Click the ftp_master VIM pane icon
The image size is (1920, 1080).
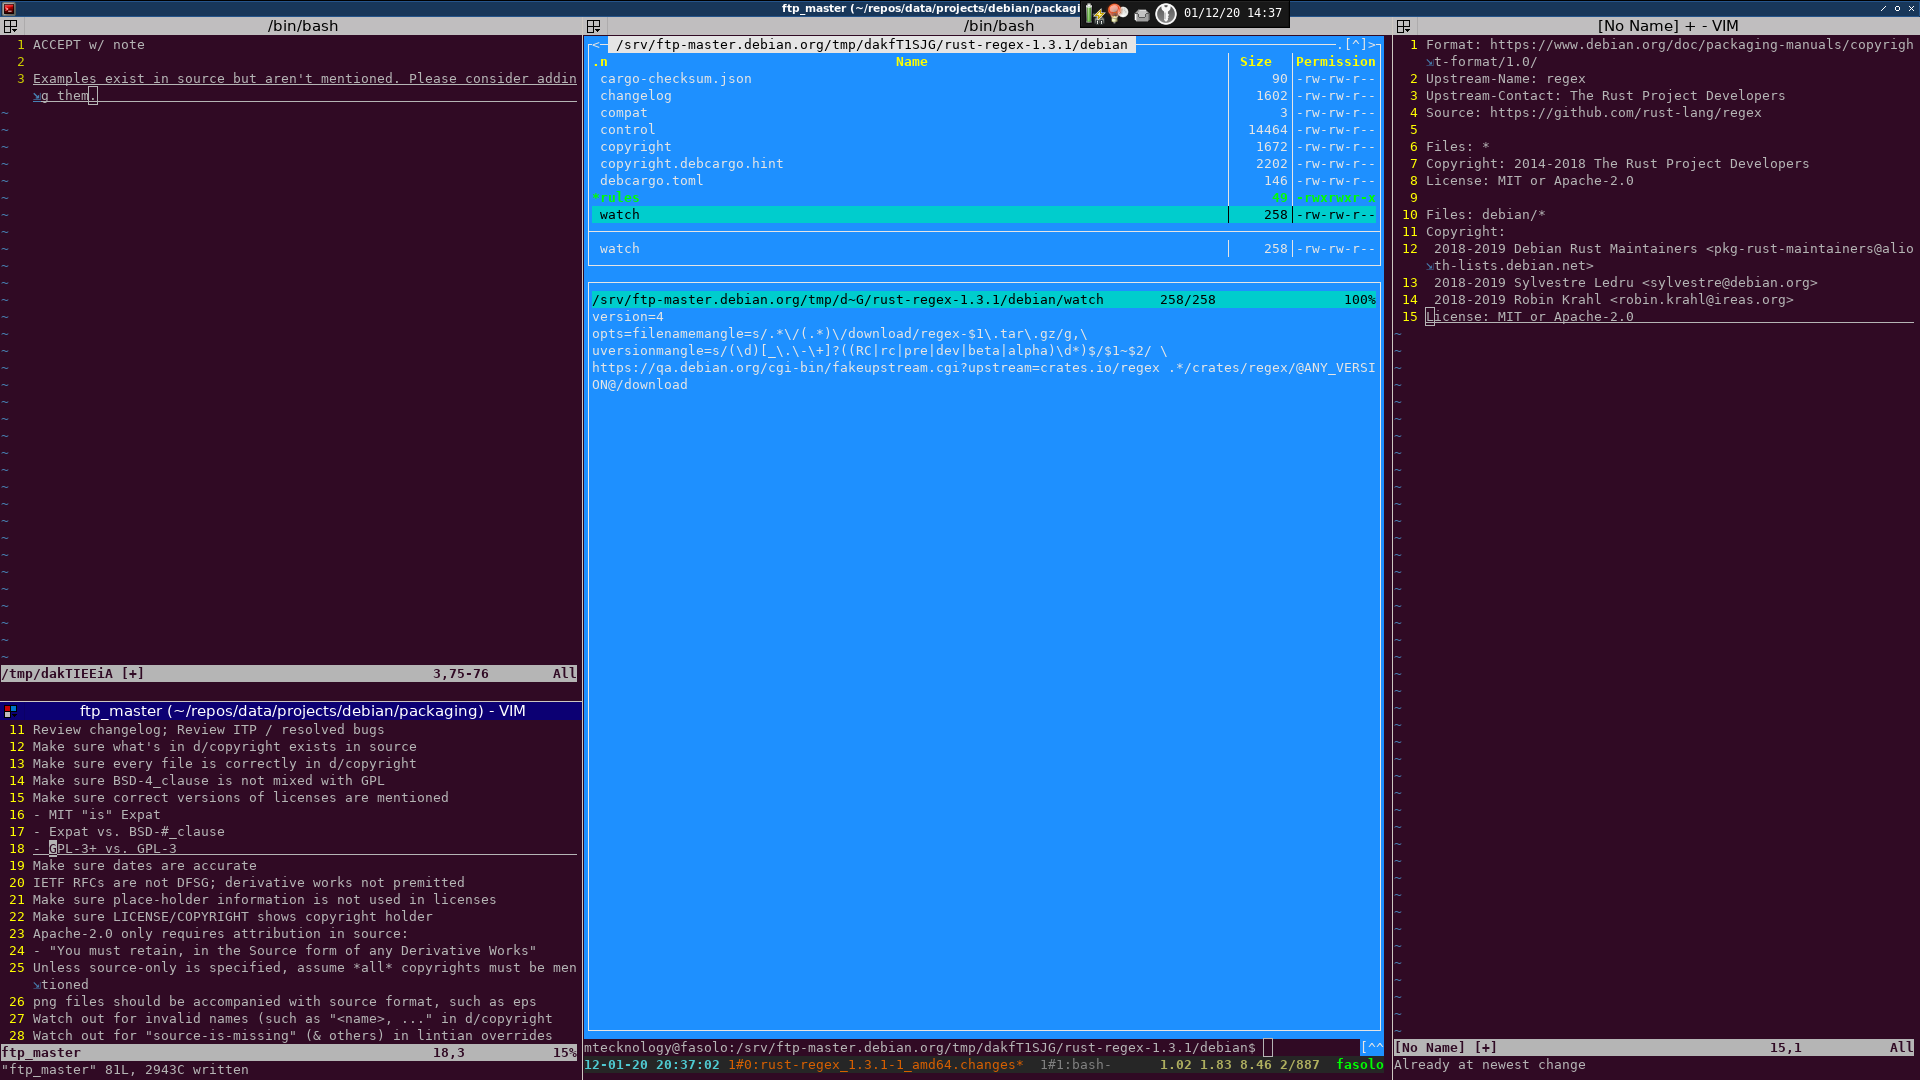click(x=10, y=711)
